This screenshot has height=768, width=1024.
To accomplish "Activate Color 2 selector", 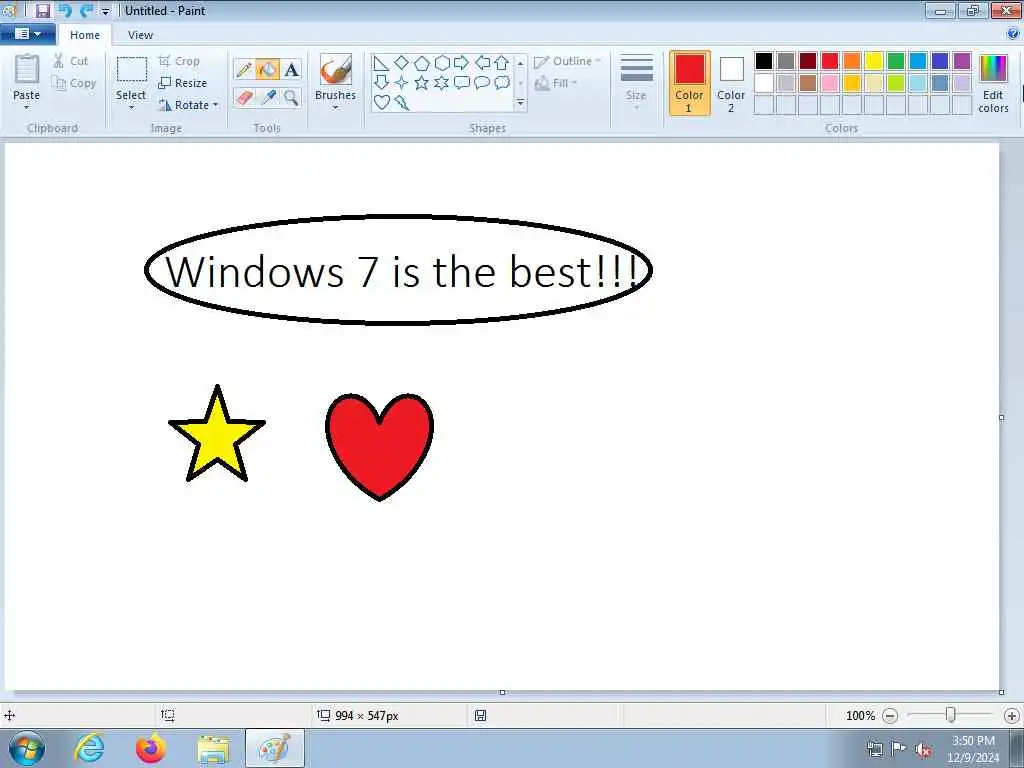I will 731,83.
